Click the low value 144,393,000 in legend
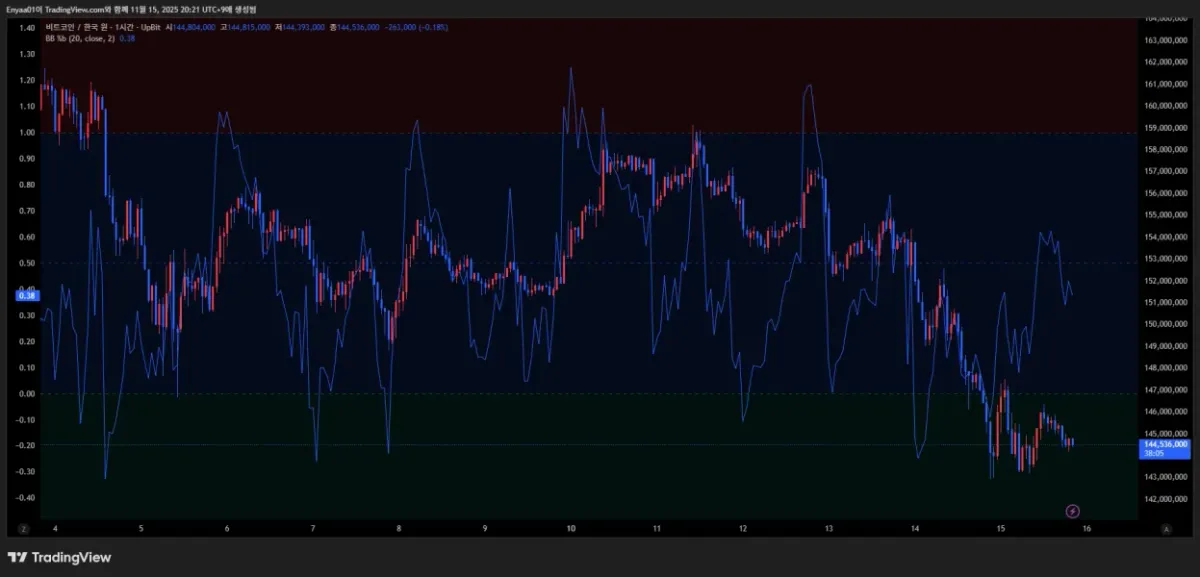This screenshot has width=1200, height=577. point(302,27)
